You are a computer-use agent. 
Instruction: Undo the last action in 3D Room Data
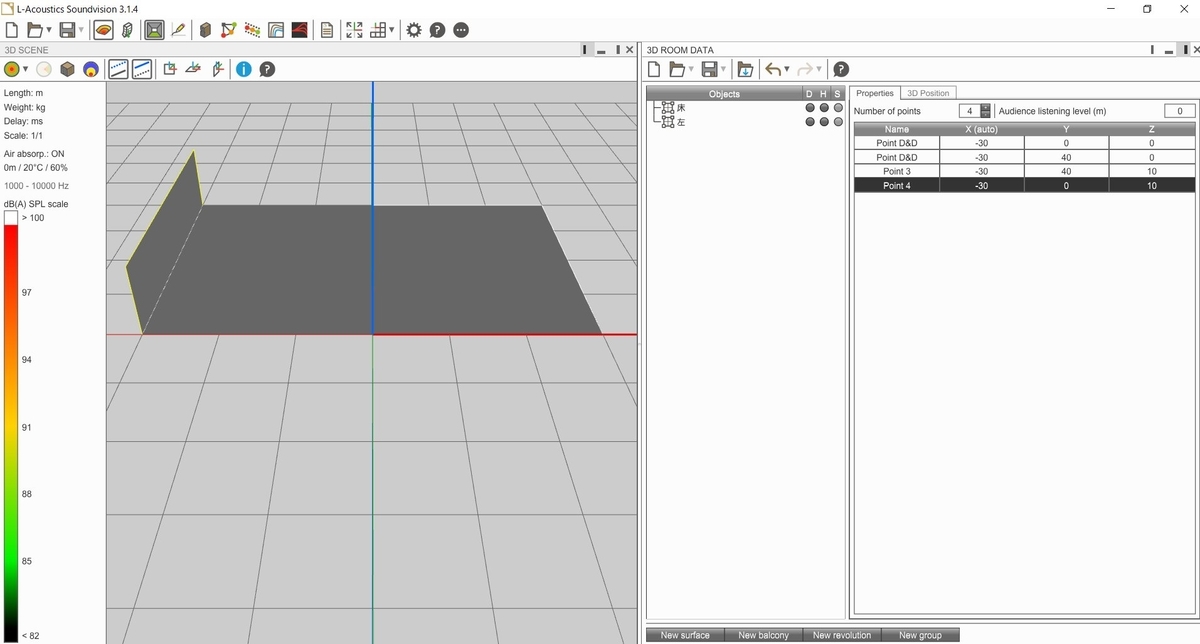[772, 69]
